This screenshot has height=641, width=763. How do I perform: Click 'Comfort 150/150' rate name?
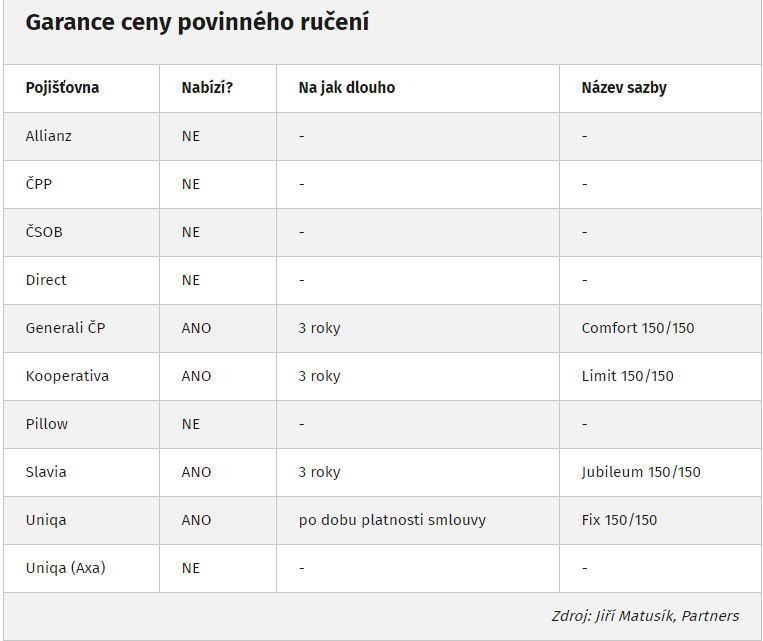tap(638, 328)
